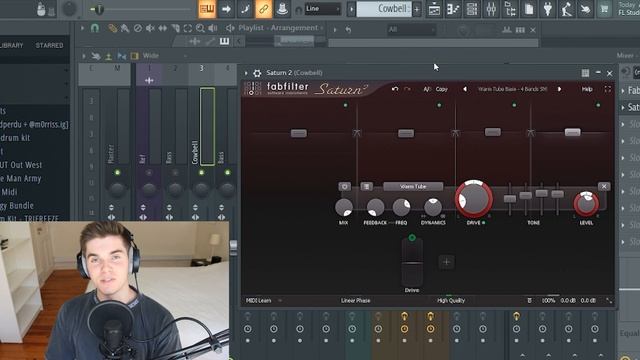Select the mute speaker tool in Playlist
Screen dimensions: 640x360
click(150, 28)
